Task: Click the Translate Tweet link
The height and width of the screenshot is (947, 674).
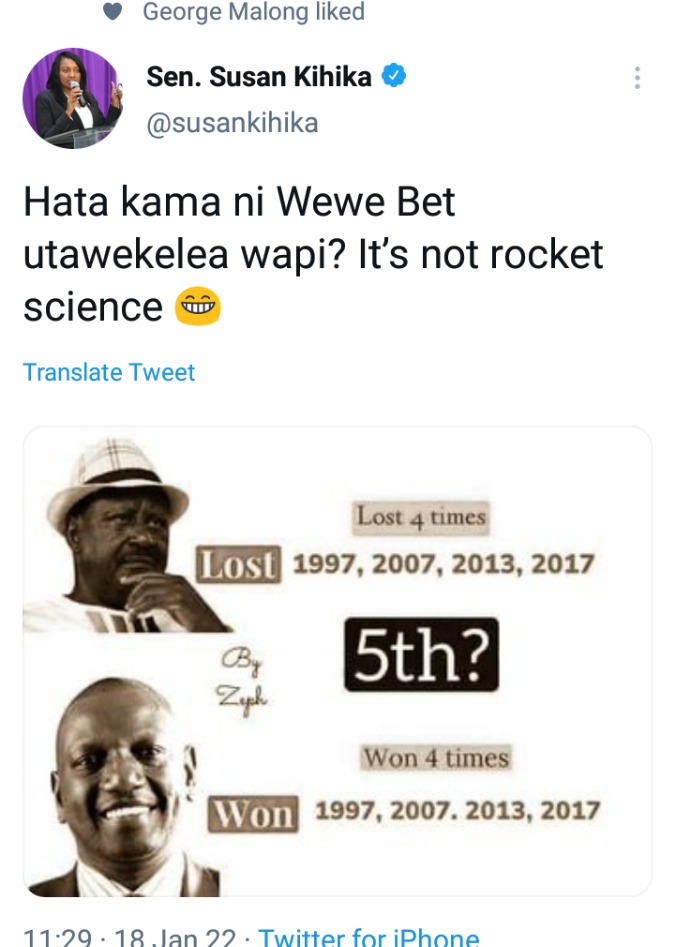Action: point(109,372)
